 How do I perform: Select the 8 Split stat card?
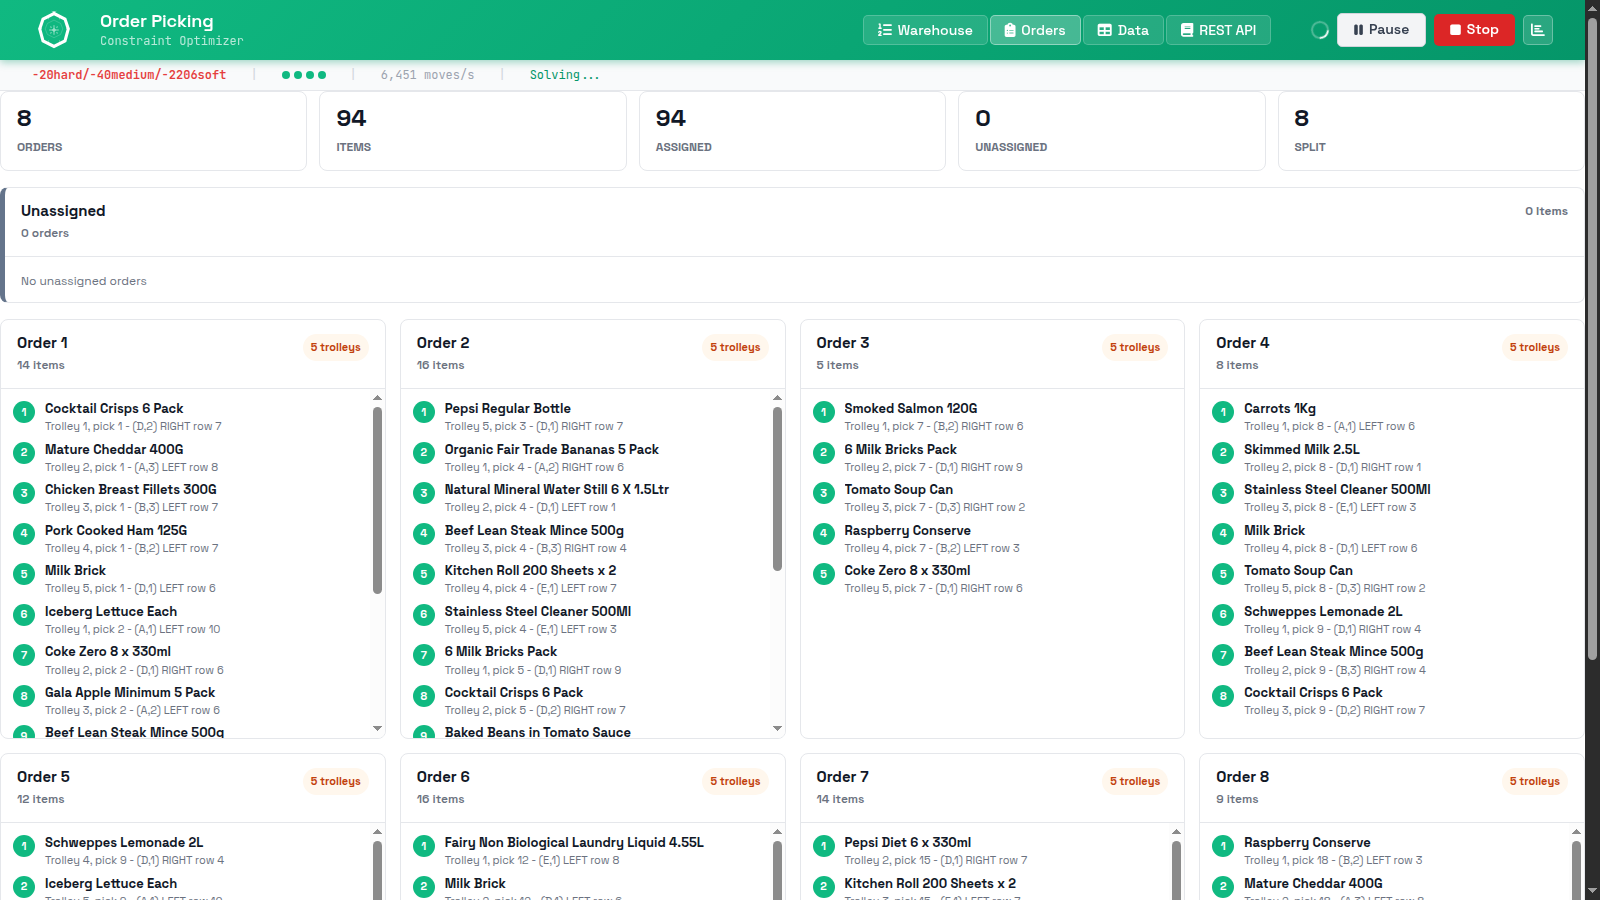click(x=1431, y=131)
